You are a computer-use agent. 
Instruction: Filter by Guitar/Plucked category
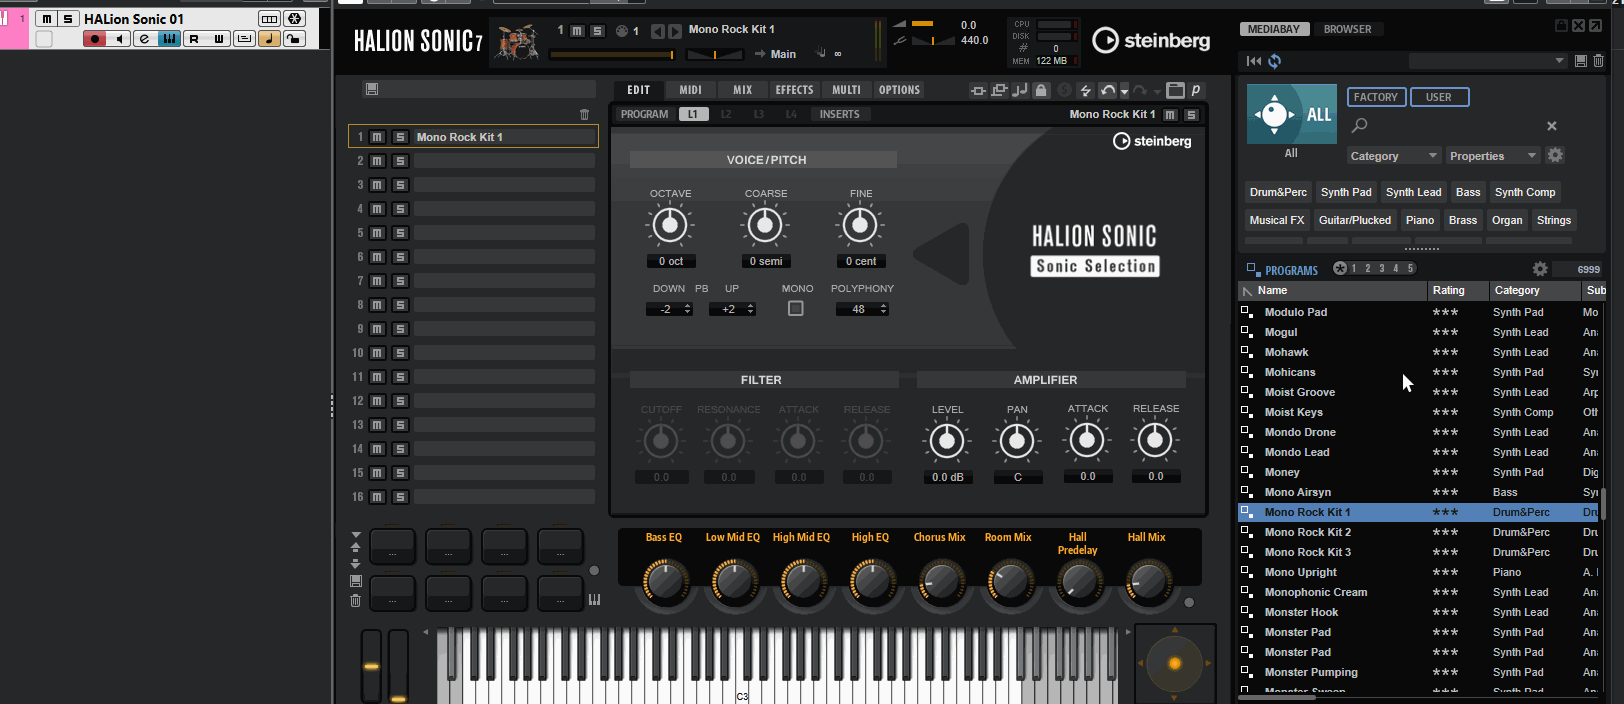pyautogui.click(x=1355, y=220)
